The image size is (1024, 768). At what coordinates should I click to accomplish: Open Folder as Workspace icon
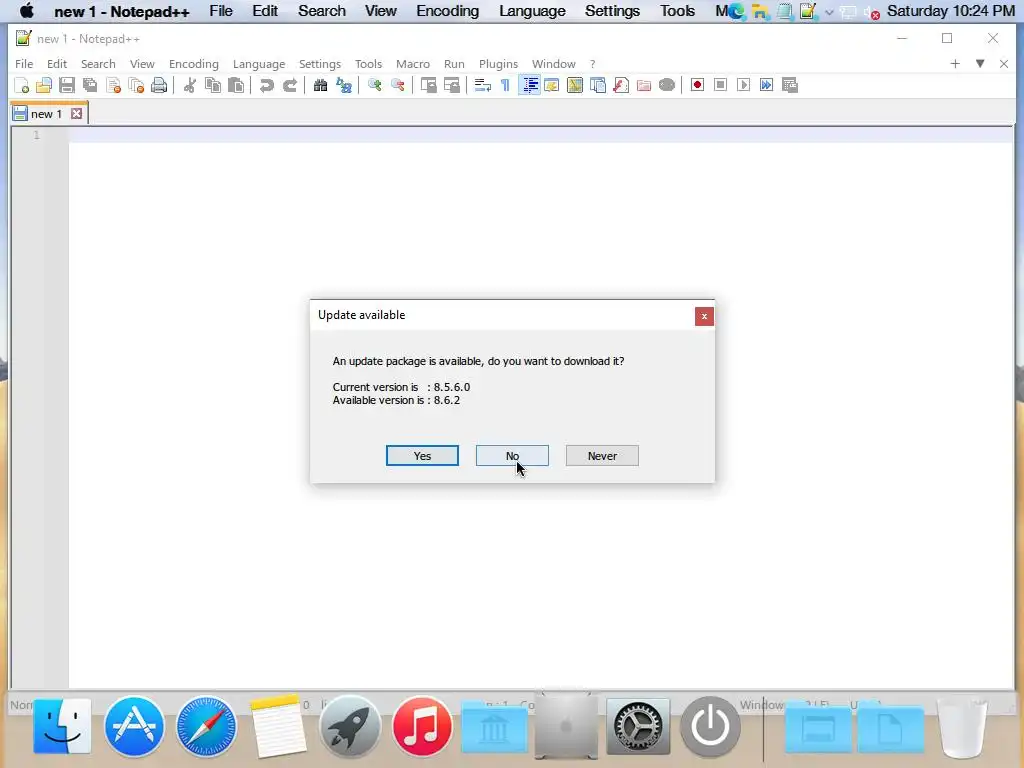coord(644,85)
